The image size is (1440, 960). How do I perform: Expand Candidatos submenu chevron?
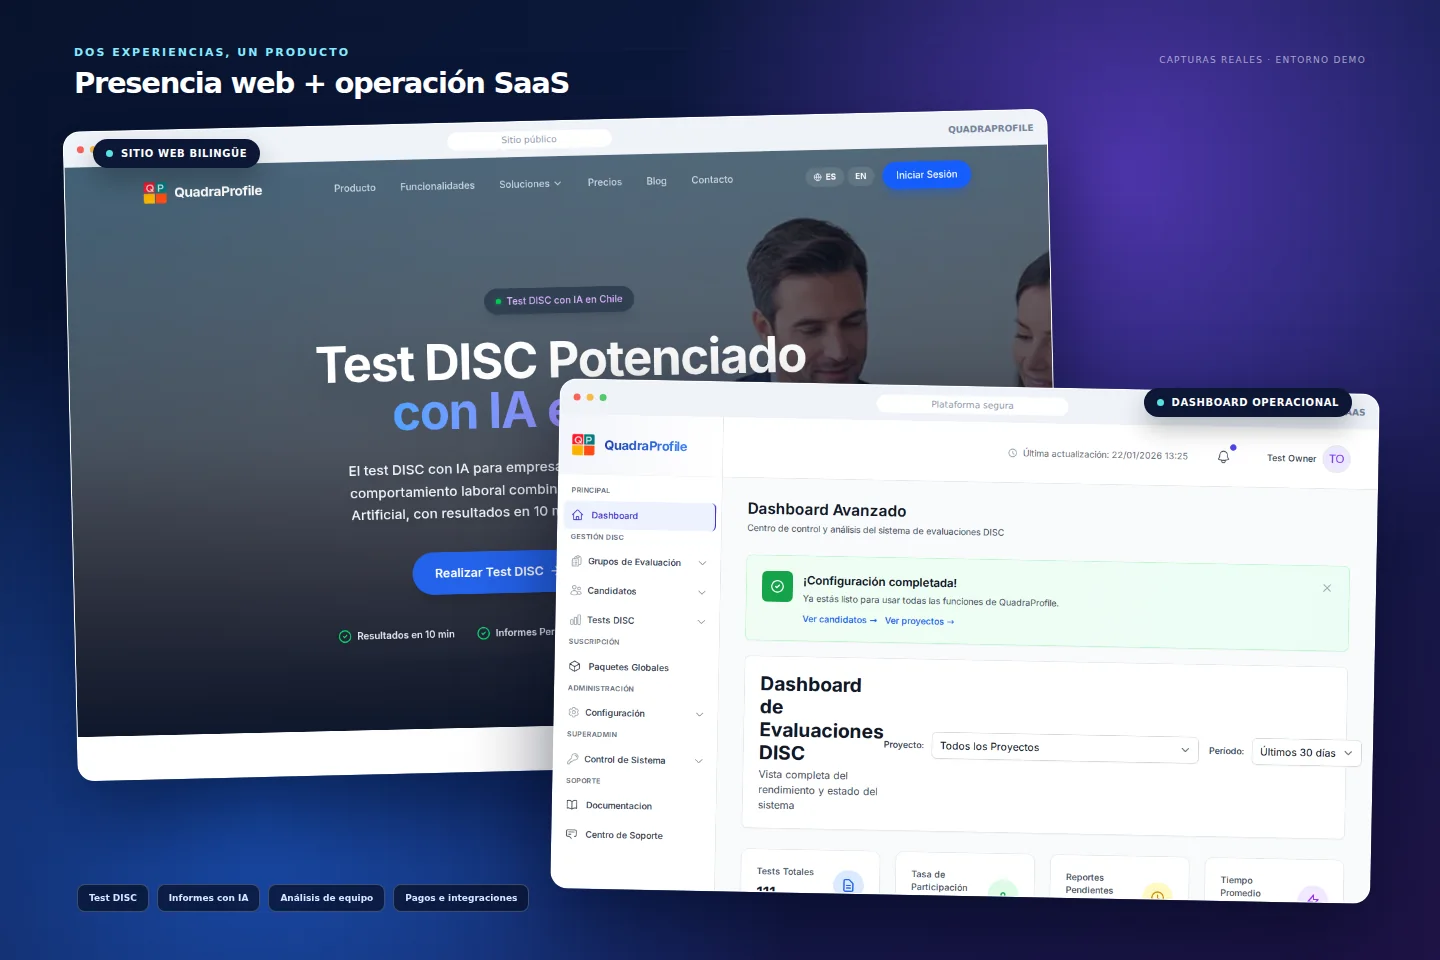(x=702, y=592)
